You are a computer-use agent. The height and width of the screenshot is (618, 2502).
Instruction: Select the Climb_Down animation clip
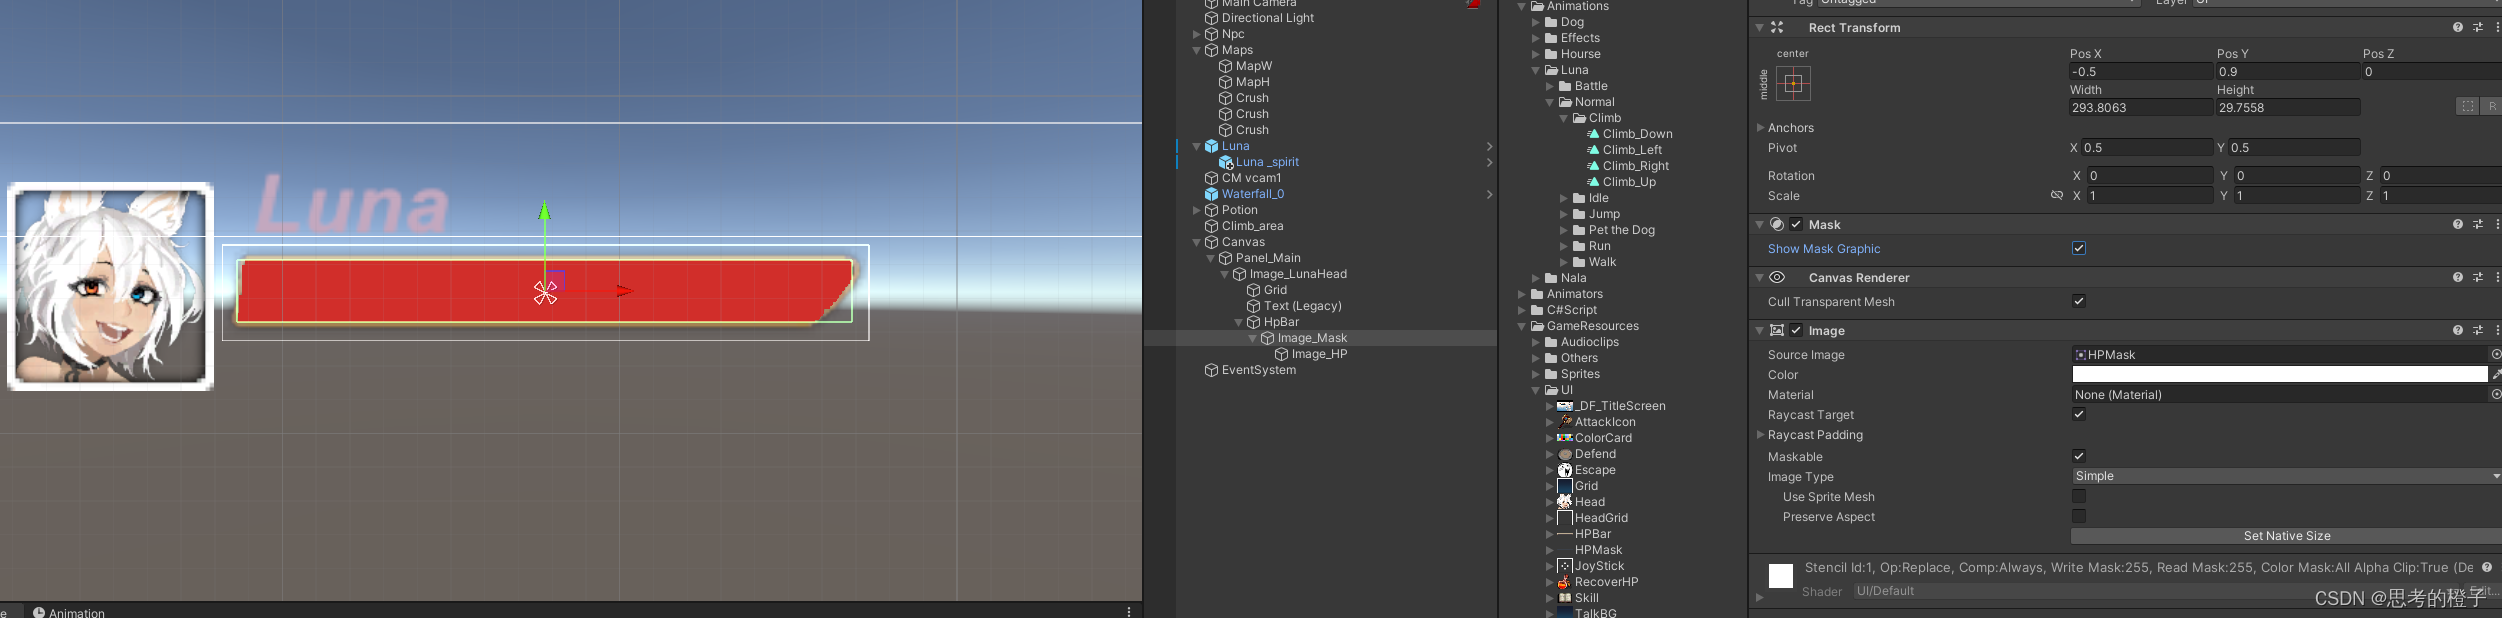coord(1629,134)
